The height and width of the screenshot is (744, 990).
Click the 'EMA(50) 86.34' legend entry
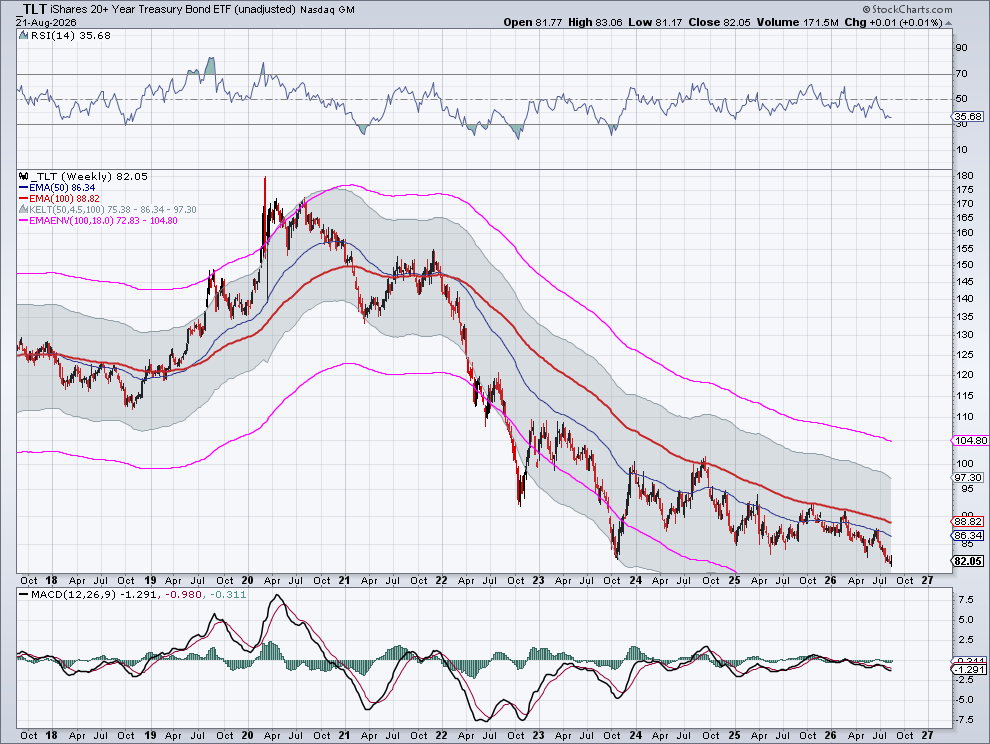tap(62, 188)
